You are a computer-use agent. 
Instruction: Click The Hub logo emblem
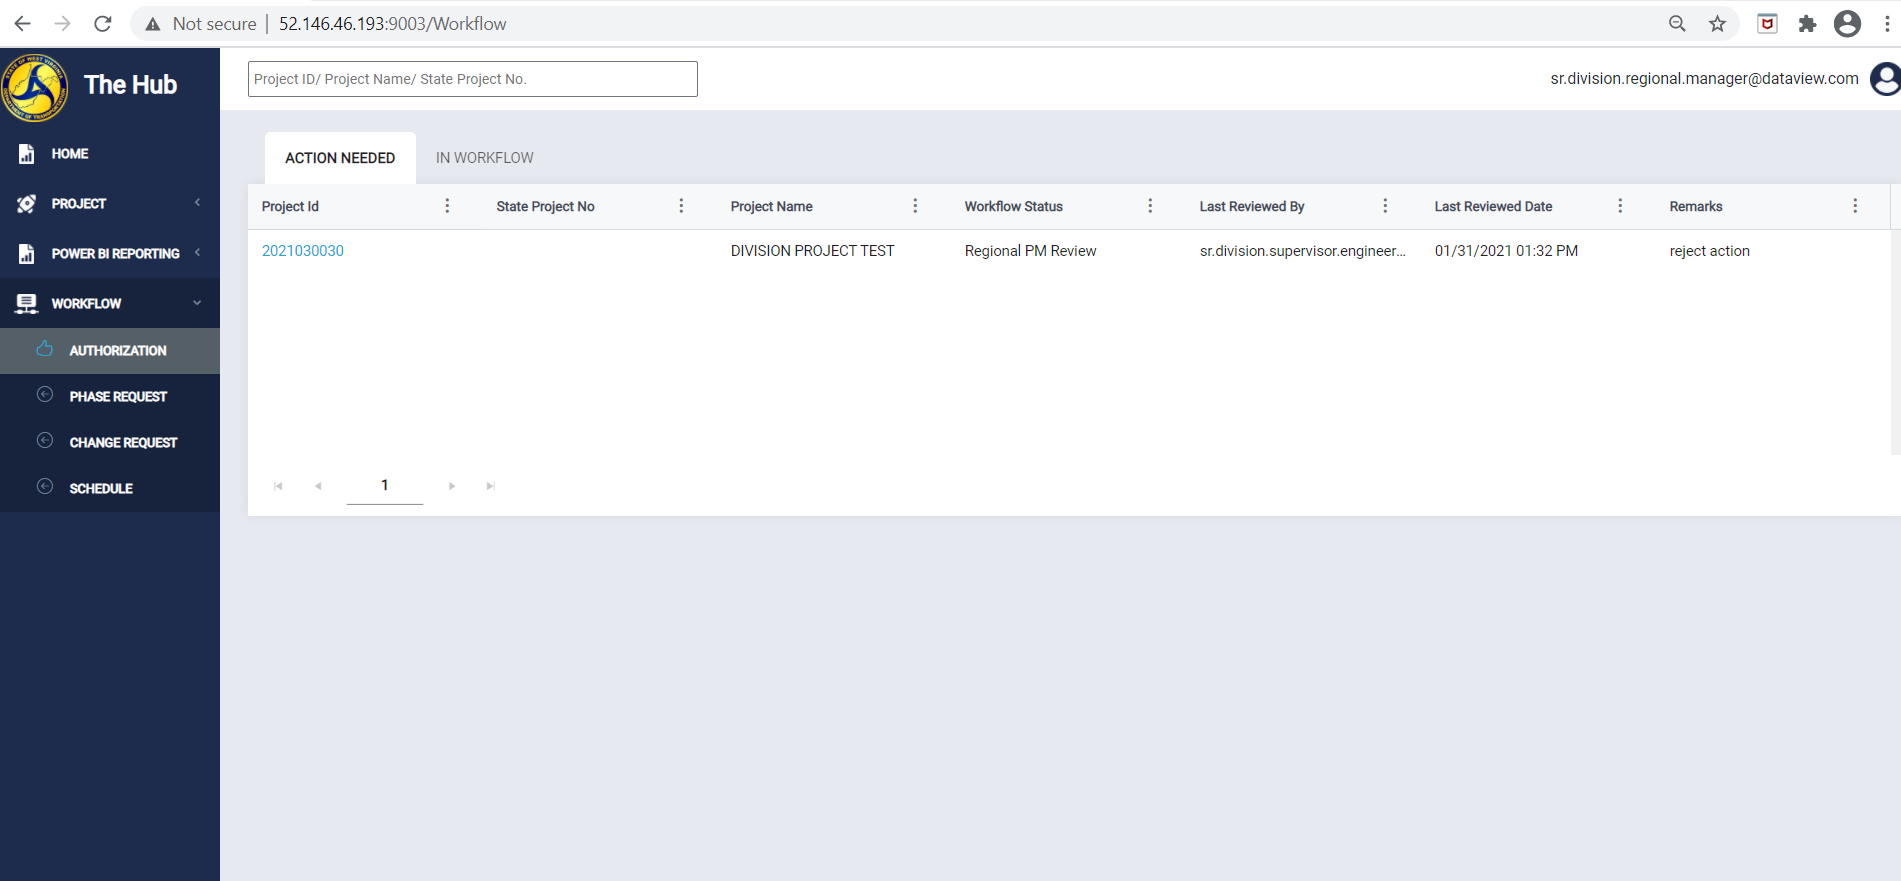(x=35, y=87)
